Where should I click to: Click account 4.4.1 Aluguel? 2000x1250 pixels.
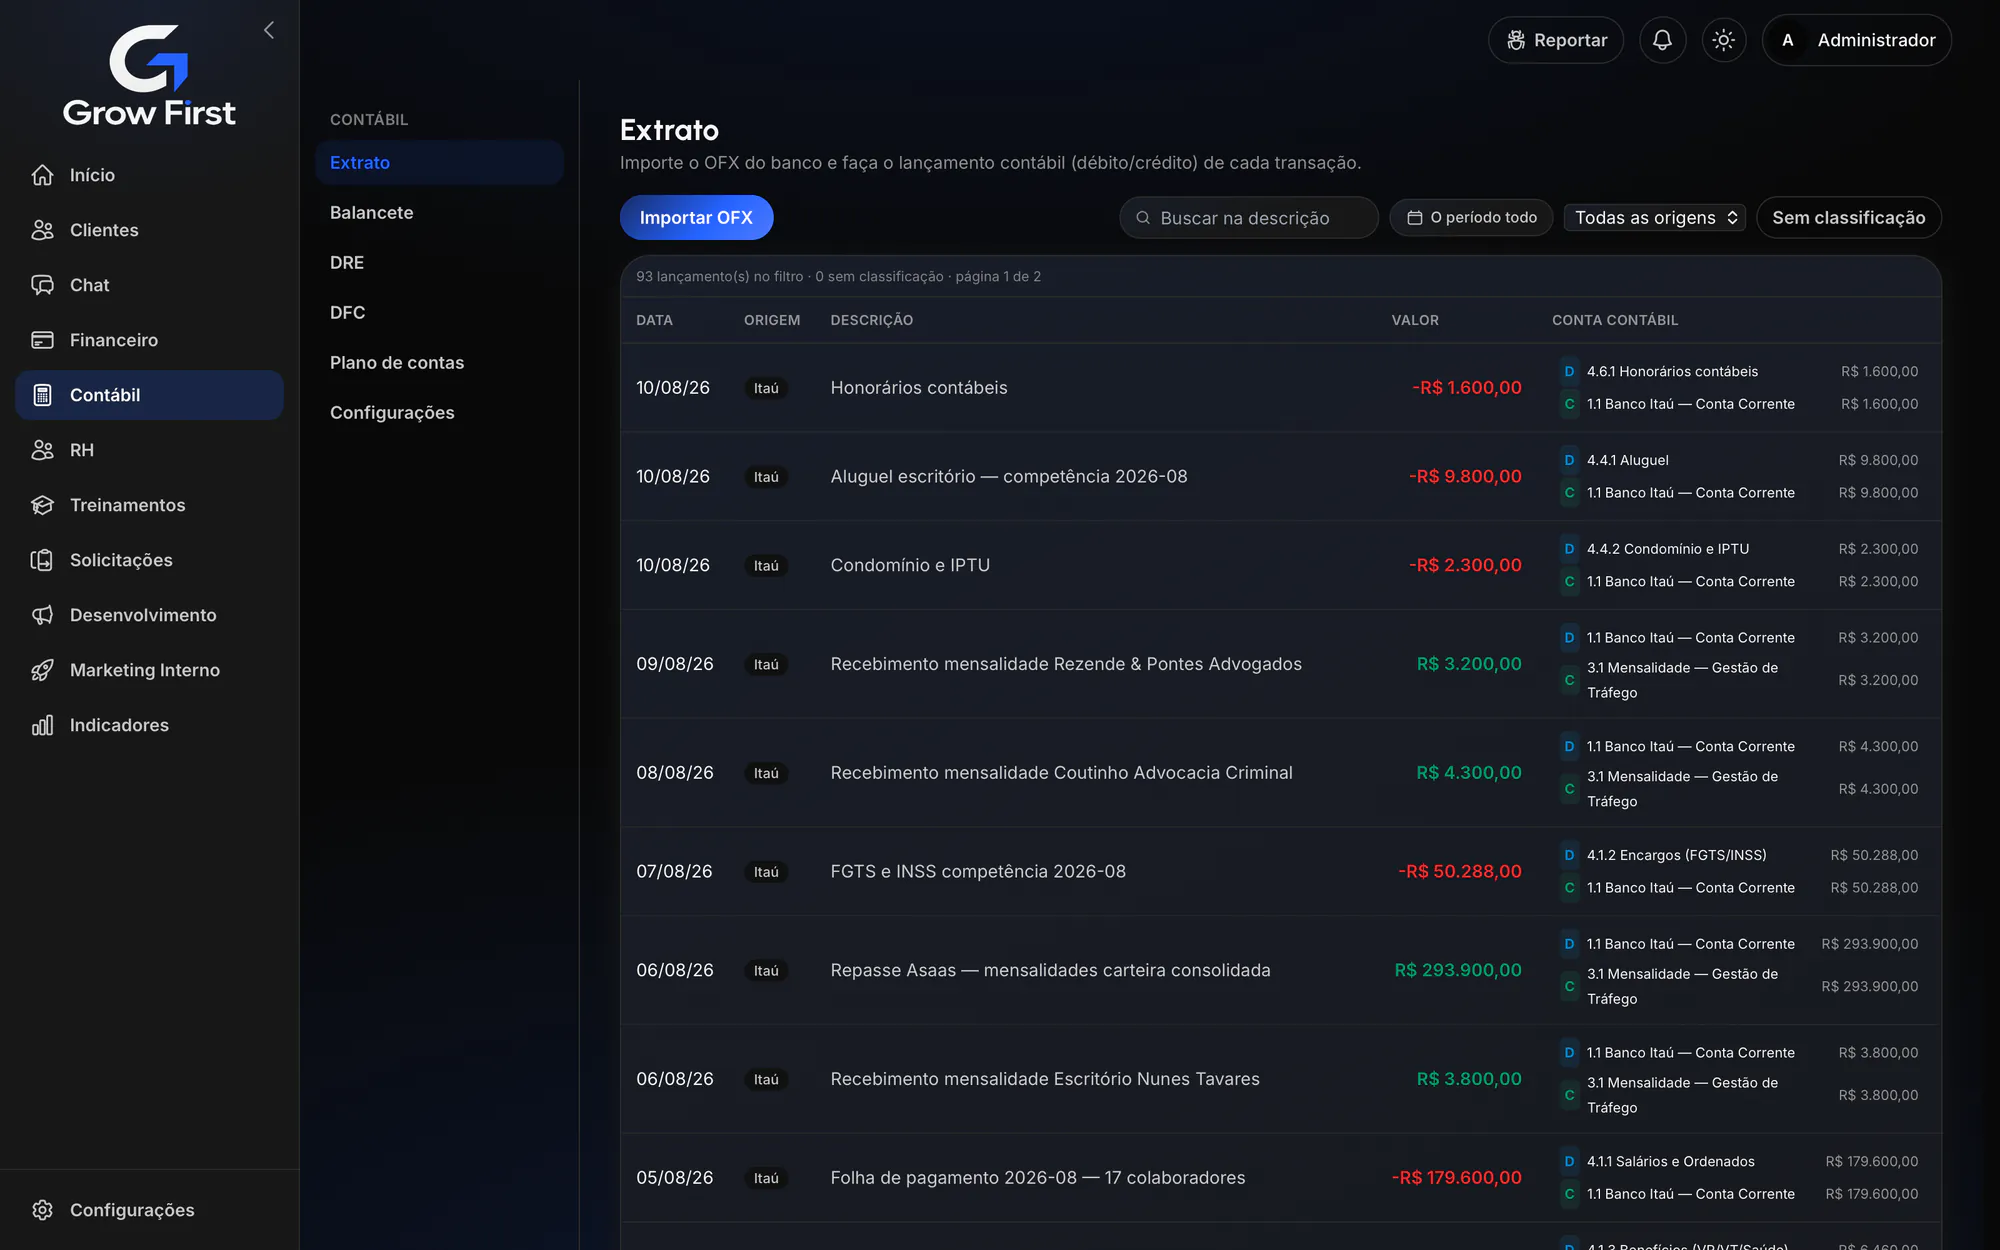[1627, 460]
